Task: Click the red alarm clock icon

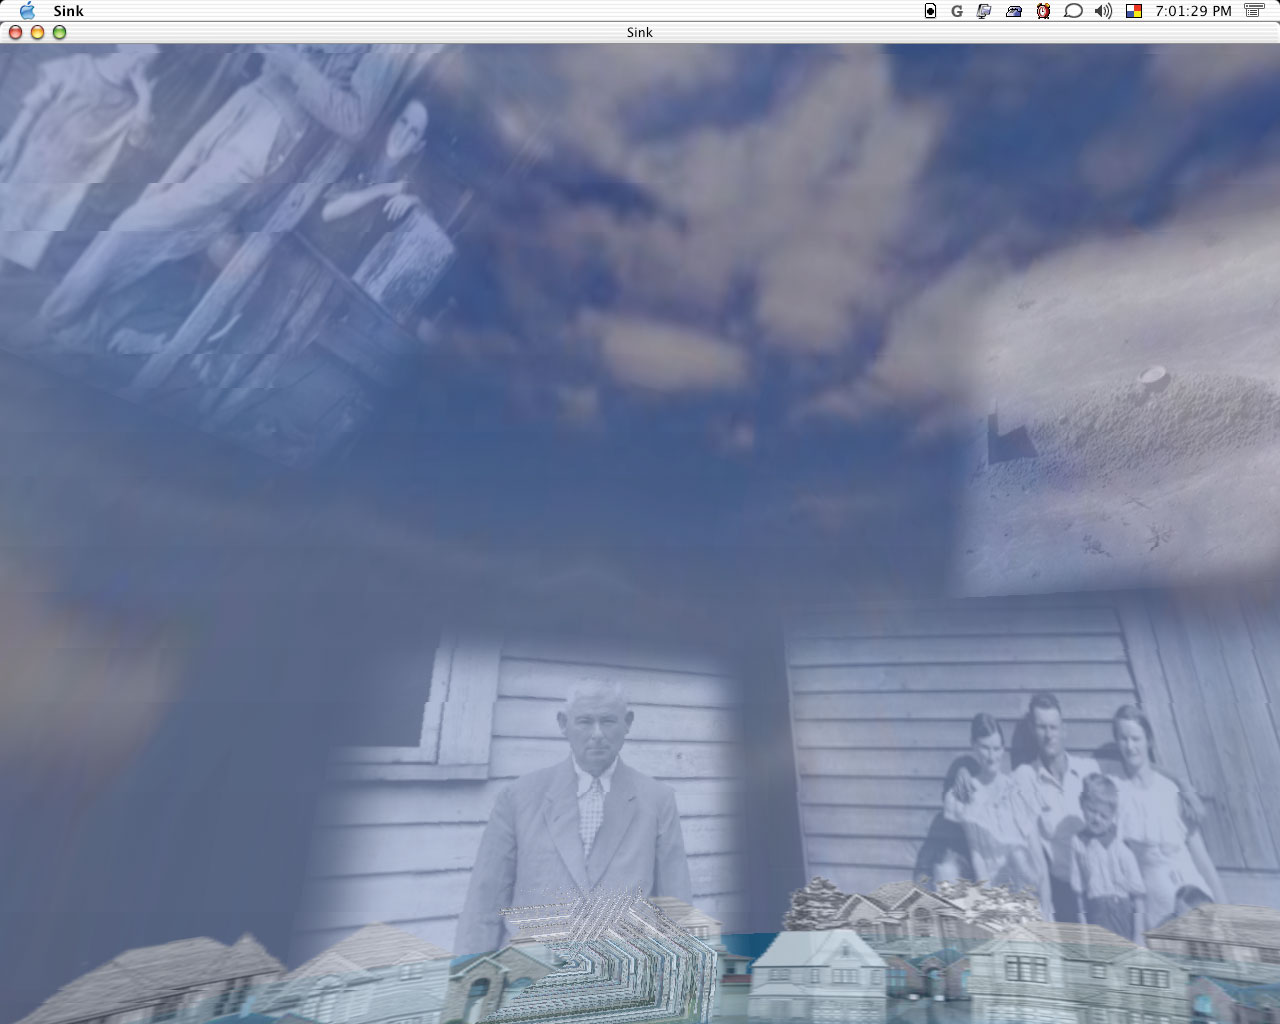Action: (1043, 11)
